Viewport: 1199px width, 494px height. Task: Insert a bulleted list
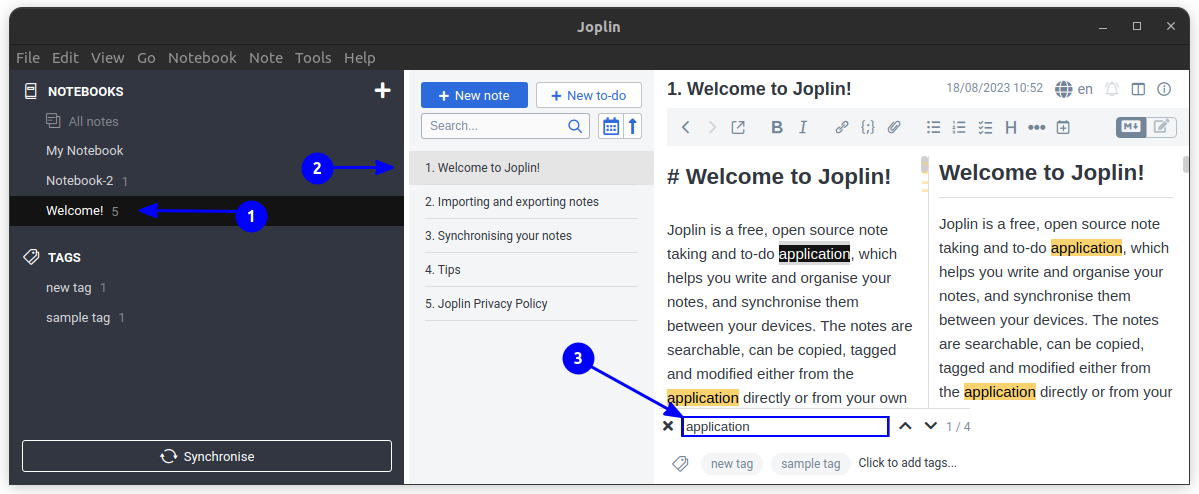(934, 128)
